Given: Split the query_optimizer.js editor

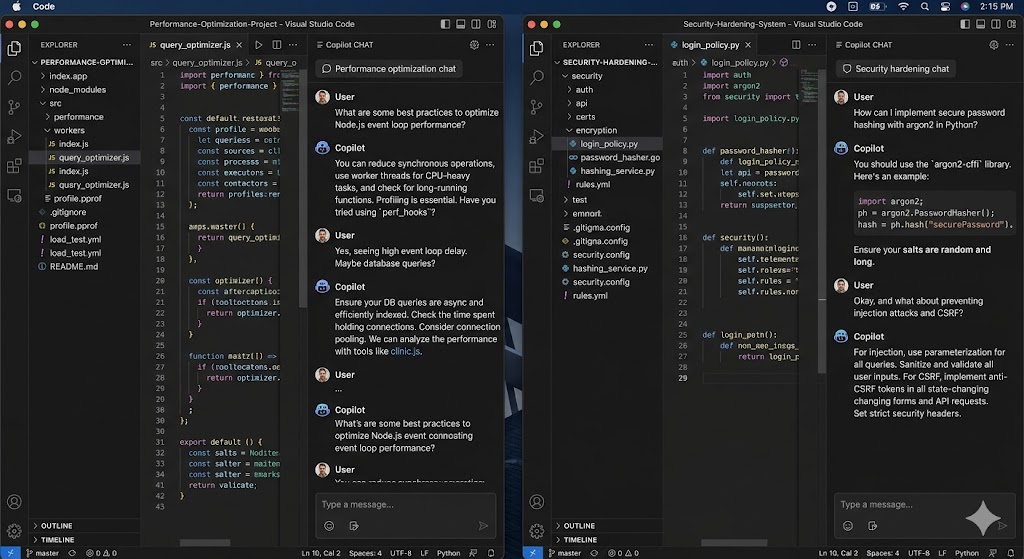Looking at the screenshot, I should coord(277,45).
